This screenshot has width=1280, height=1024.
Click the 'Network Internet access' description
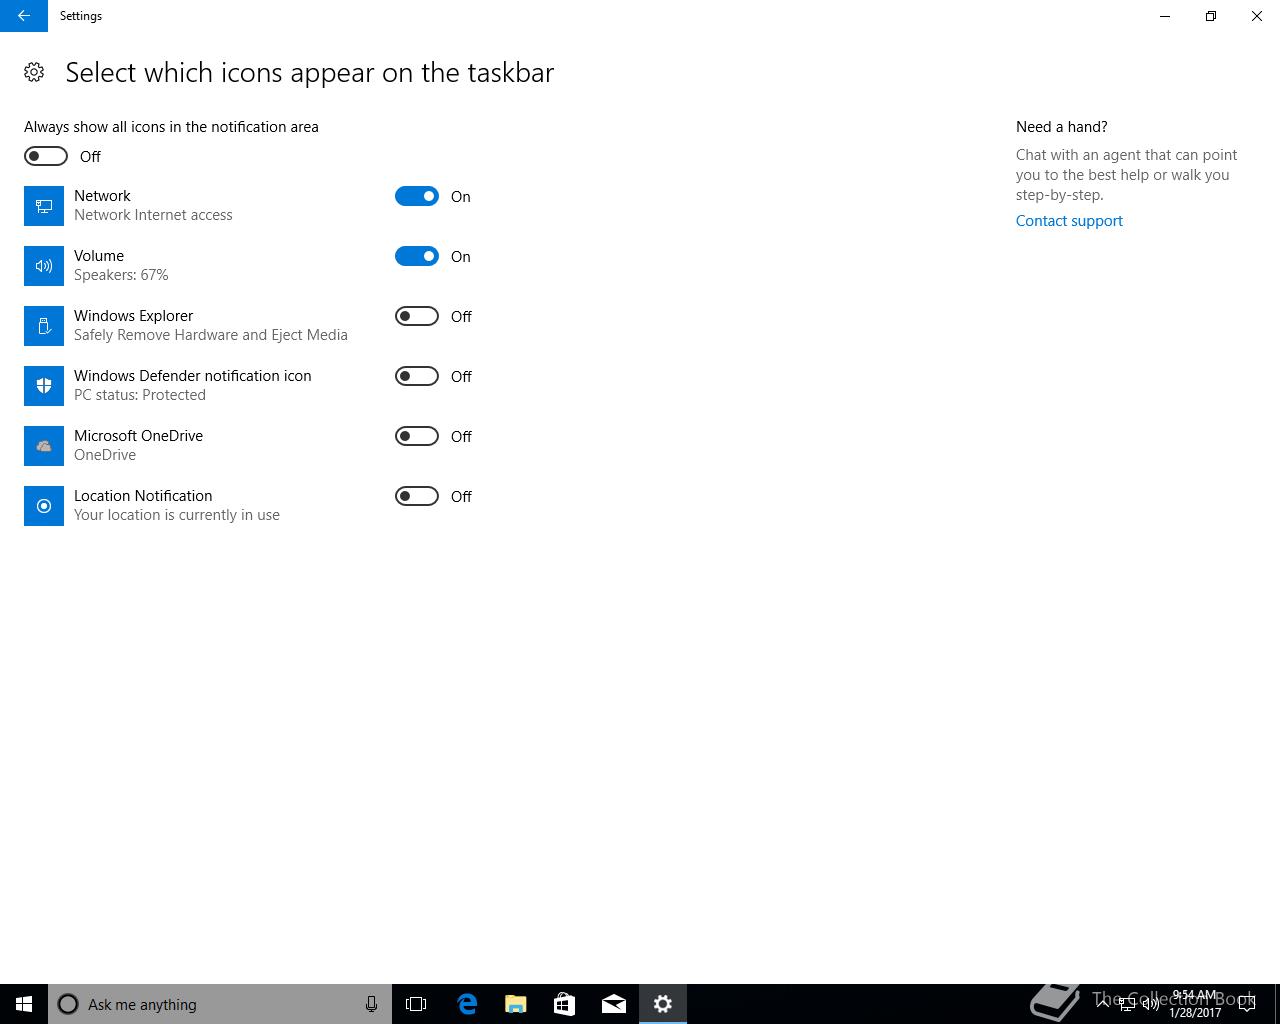(x=153, y=215)
